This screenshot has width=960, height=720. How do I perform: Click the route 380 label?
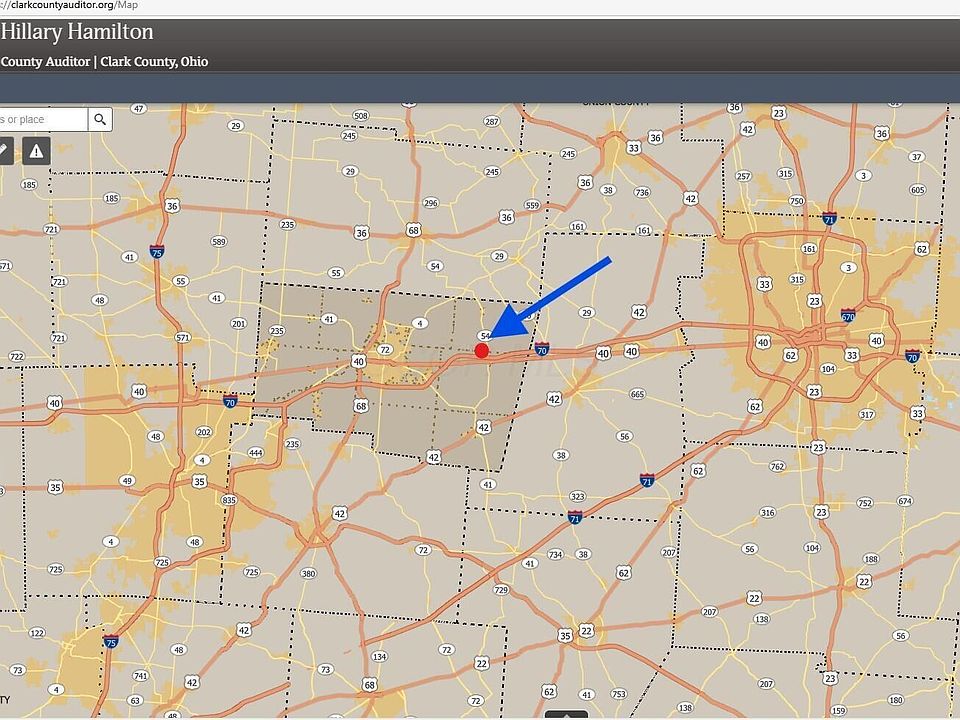tap(309, 574)
